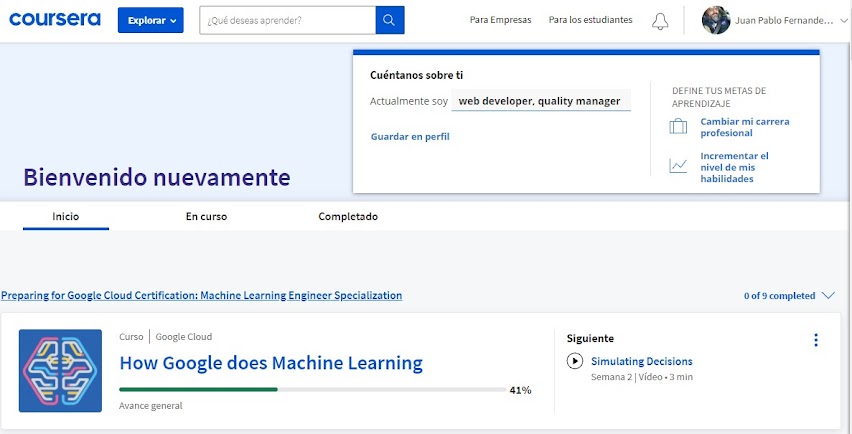The image size is (852, 434).
Task: Open the Para Empresas link
Action: (x=500, y=20)
